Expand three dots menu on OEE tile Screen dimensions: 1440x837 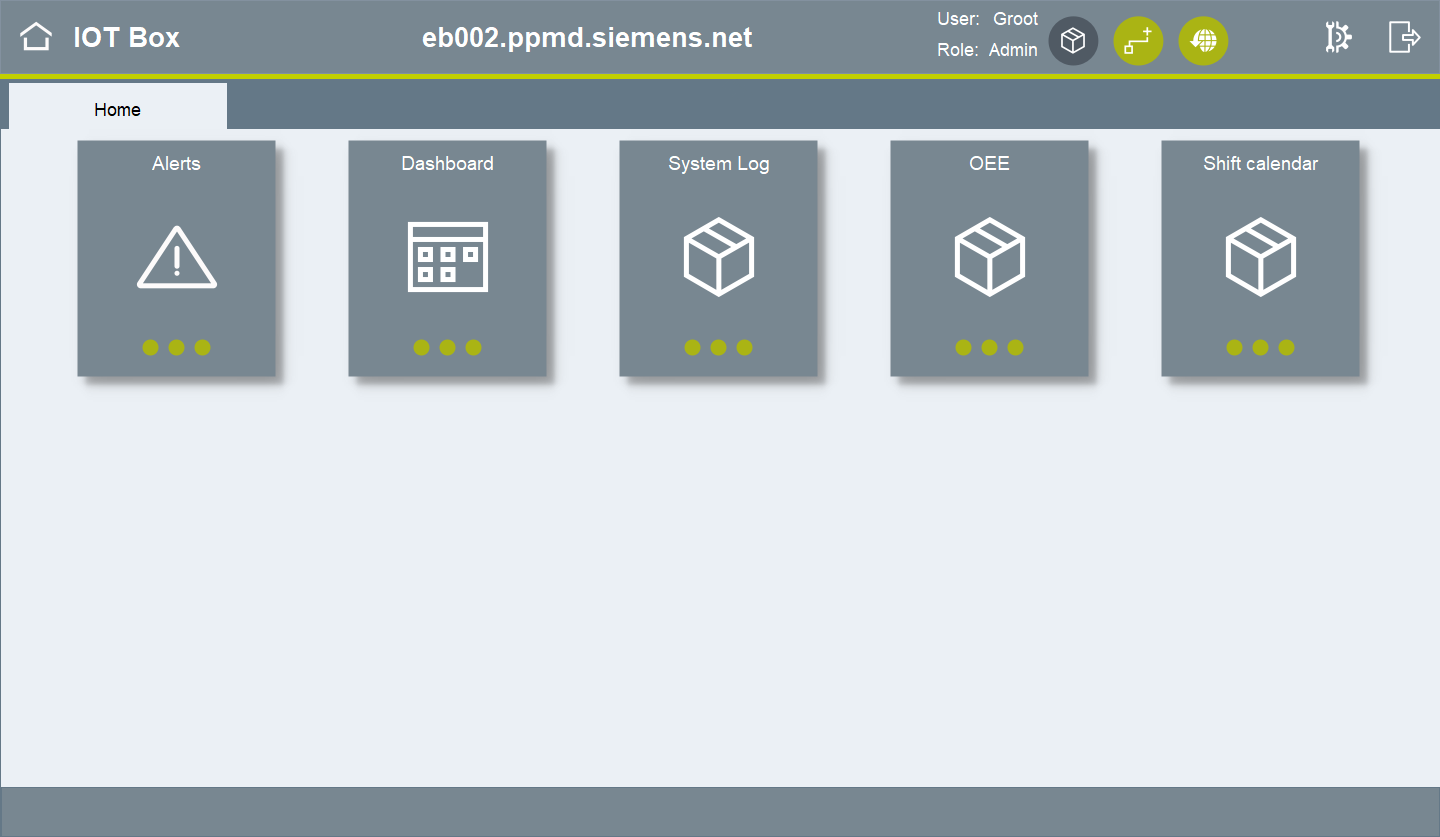pos(989,348)
